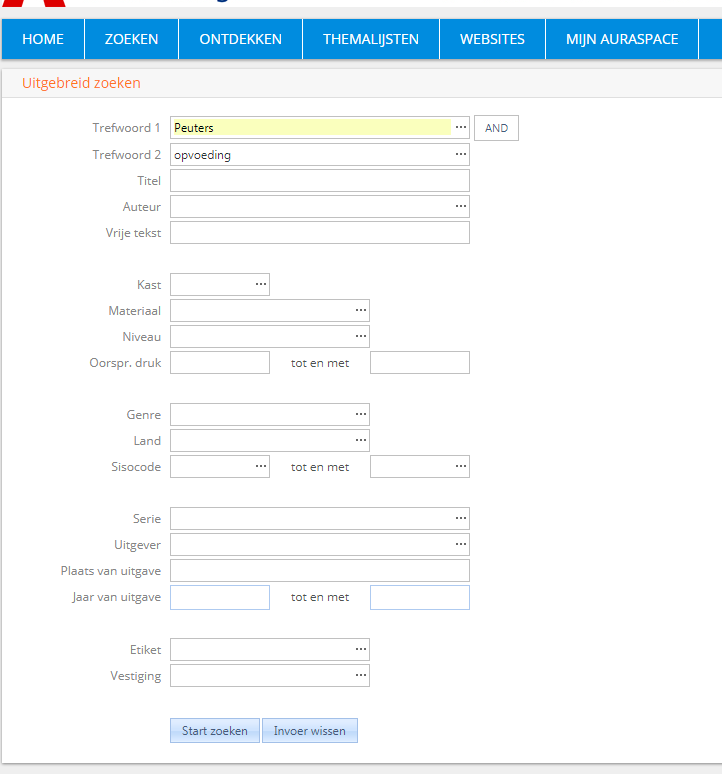Open the Uitgever ellipsis lookup
Screen dimensions: 722x774
click(x=460, y=544)
